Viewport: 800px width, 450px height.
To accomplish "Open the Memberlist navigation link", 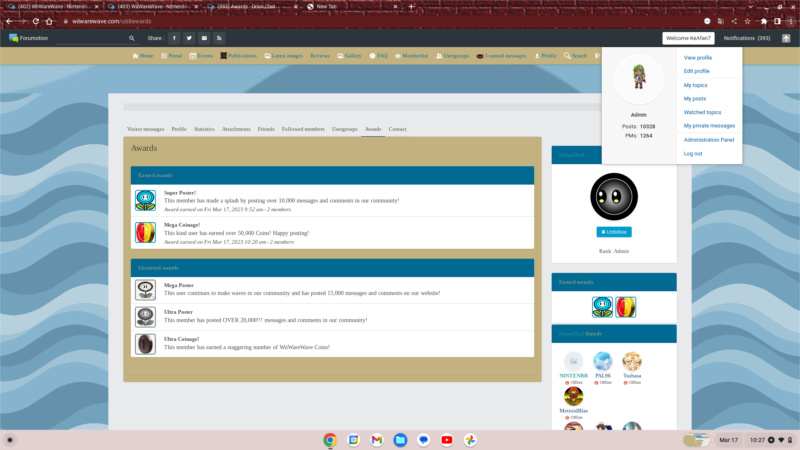I will pyautogui.click(x=411, y=56).
